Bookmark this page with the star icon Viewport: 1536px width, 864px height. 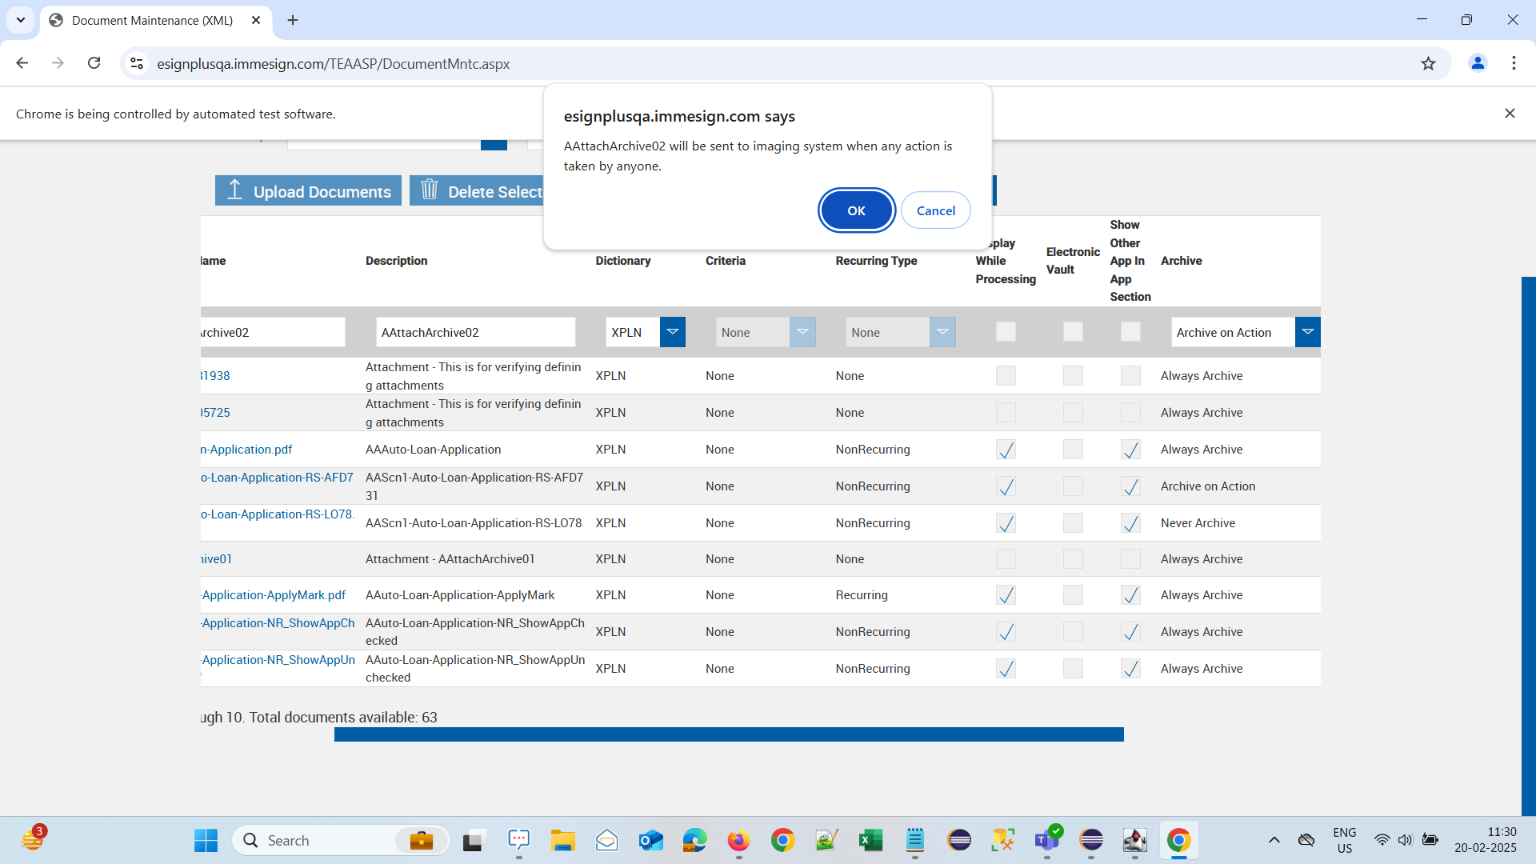coord(1428,63)
